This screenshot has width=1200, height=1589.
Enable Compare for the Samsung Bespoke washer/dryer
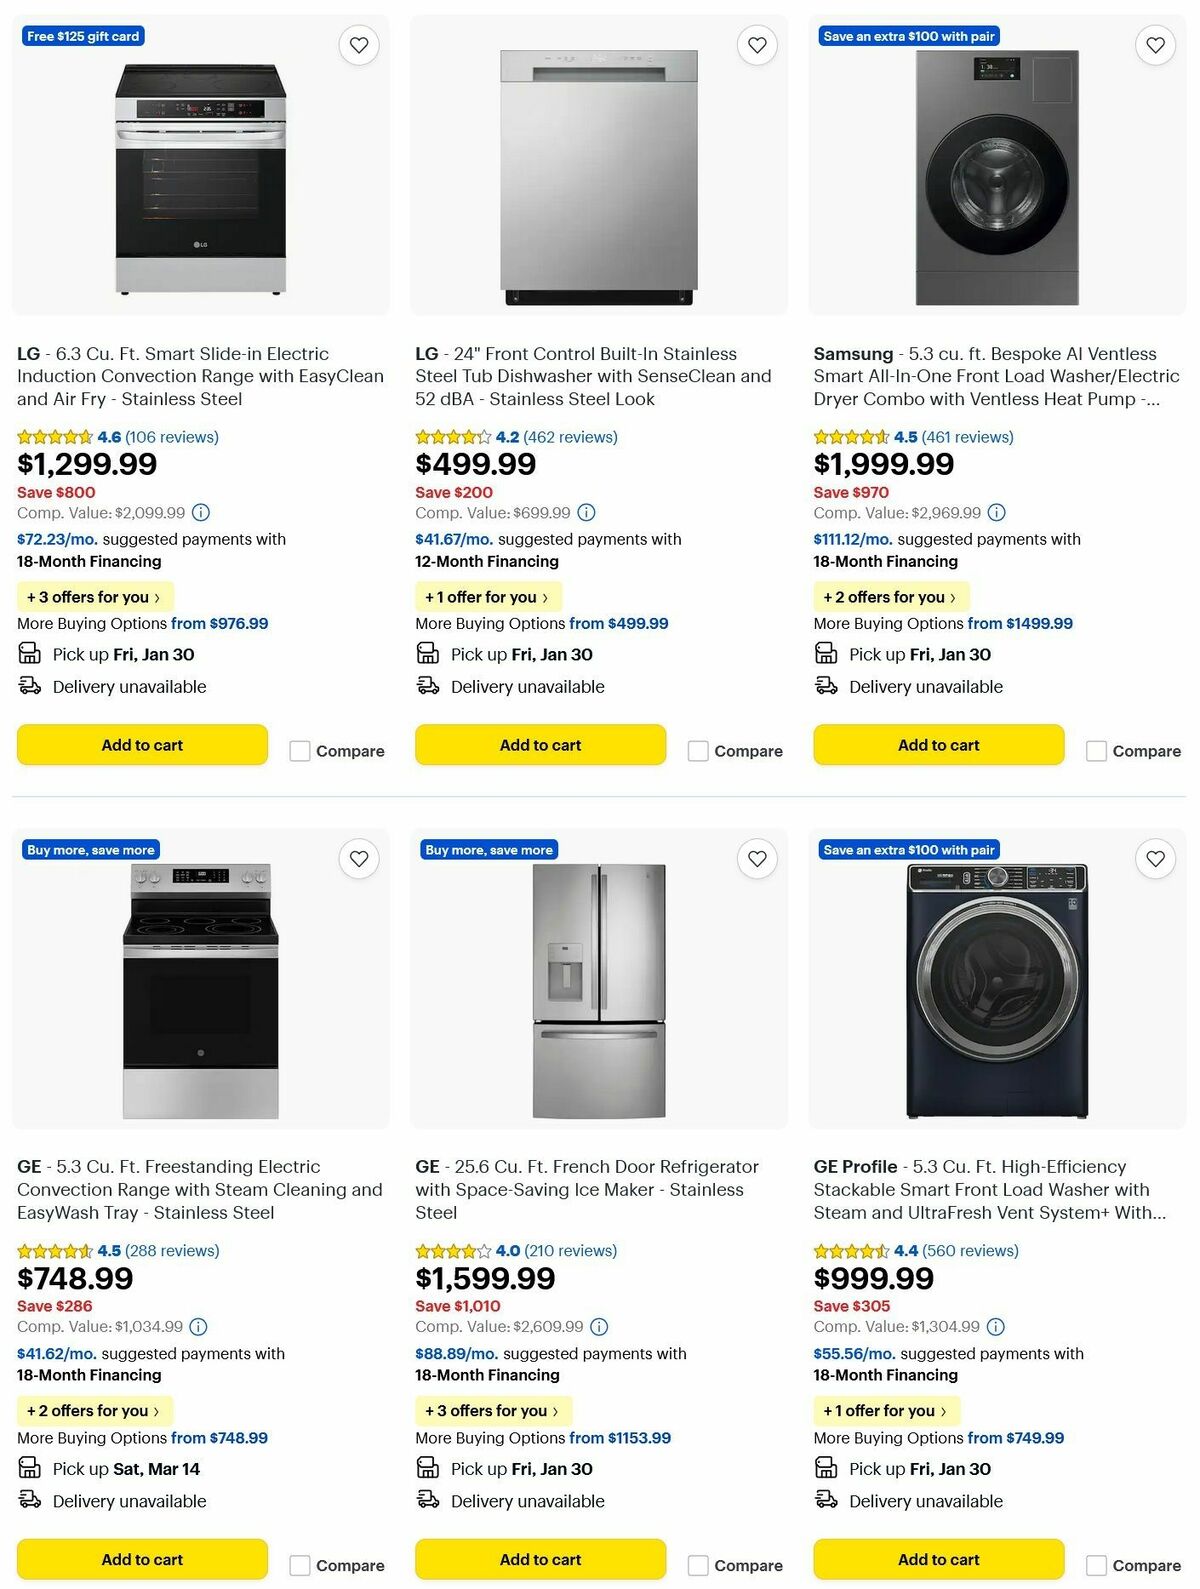click(1095, 750)
